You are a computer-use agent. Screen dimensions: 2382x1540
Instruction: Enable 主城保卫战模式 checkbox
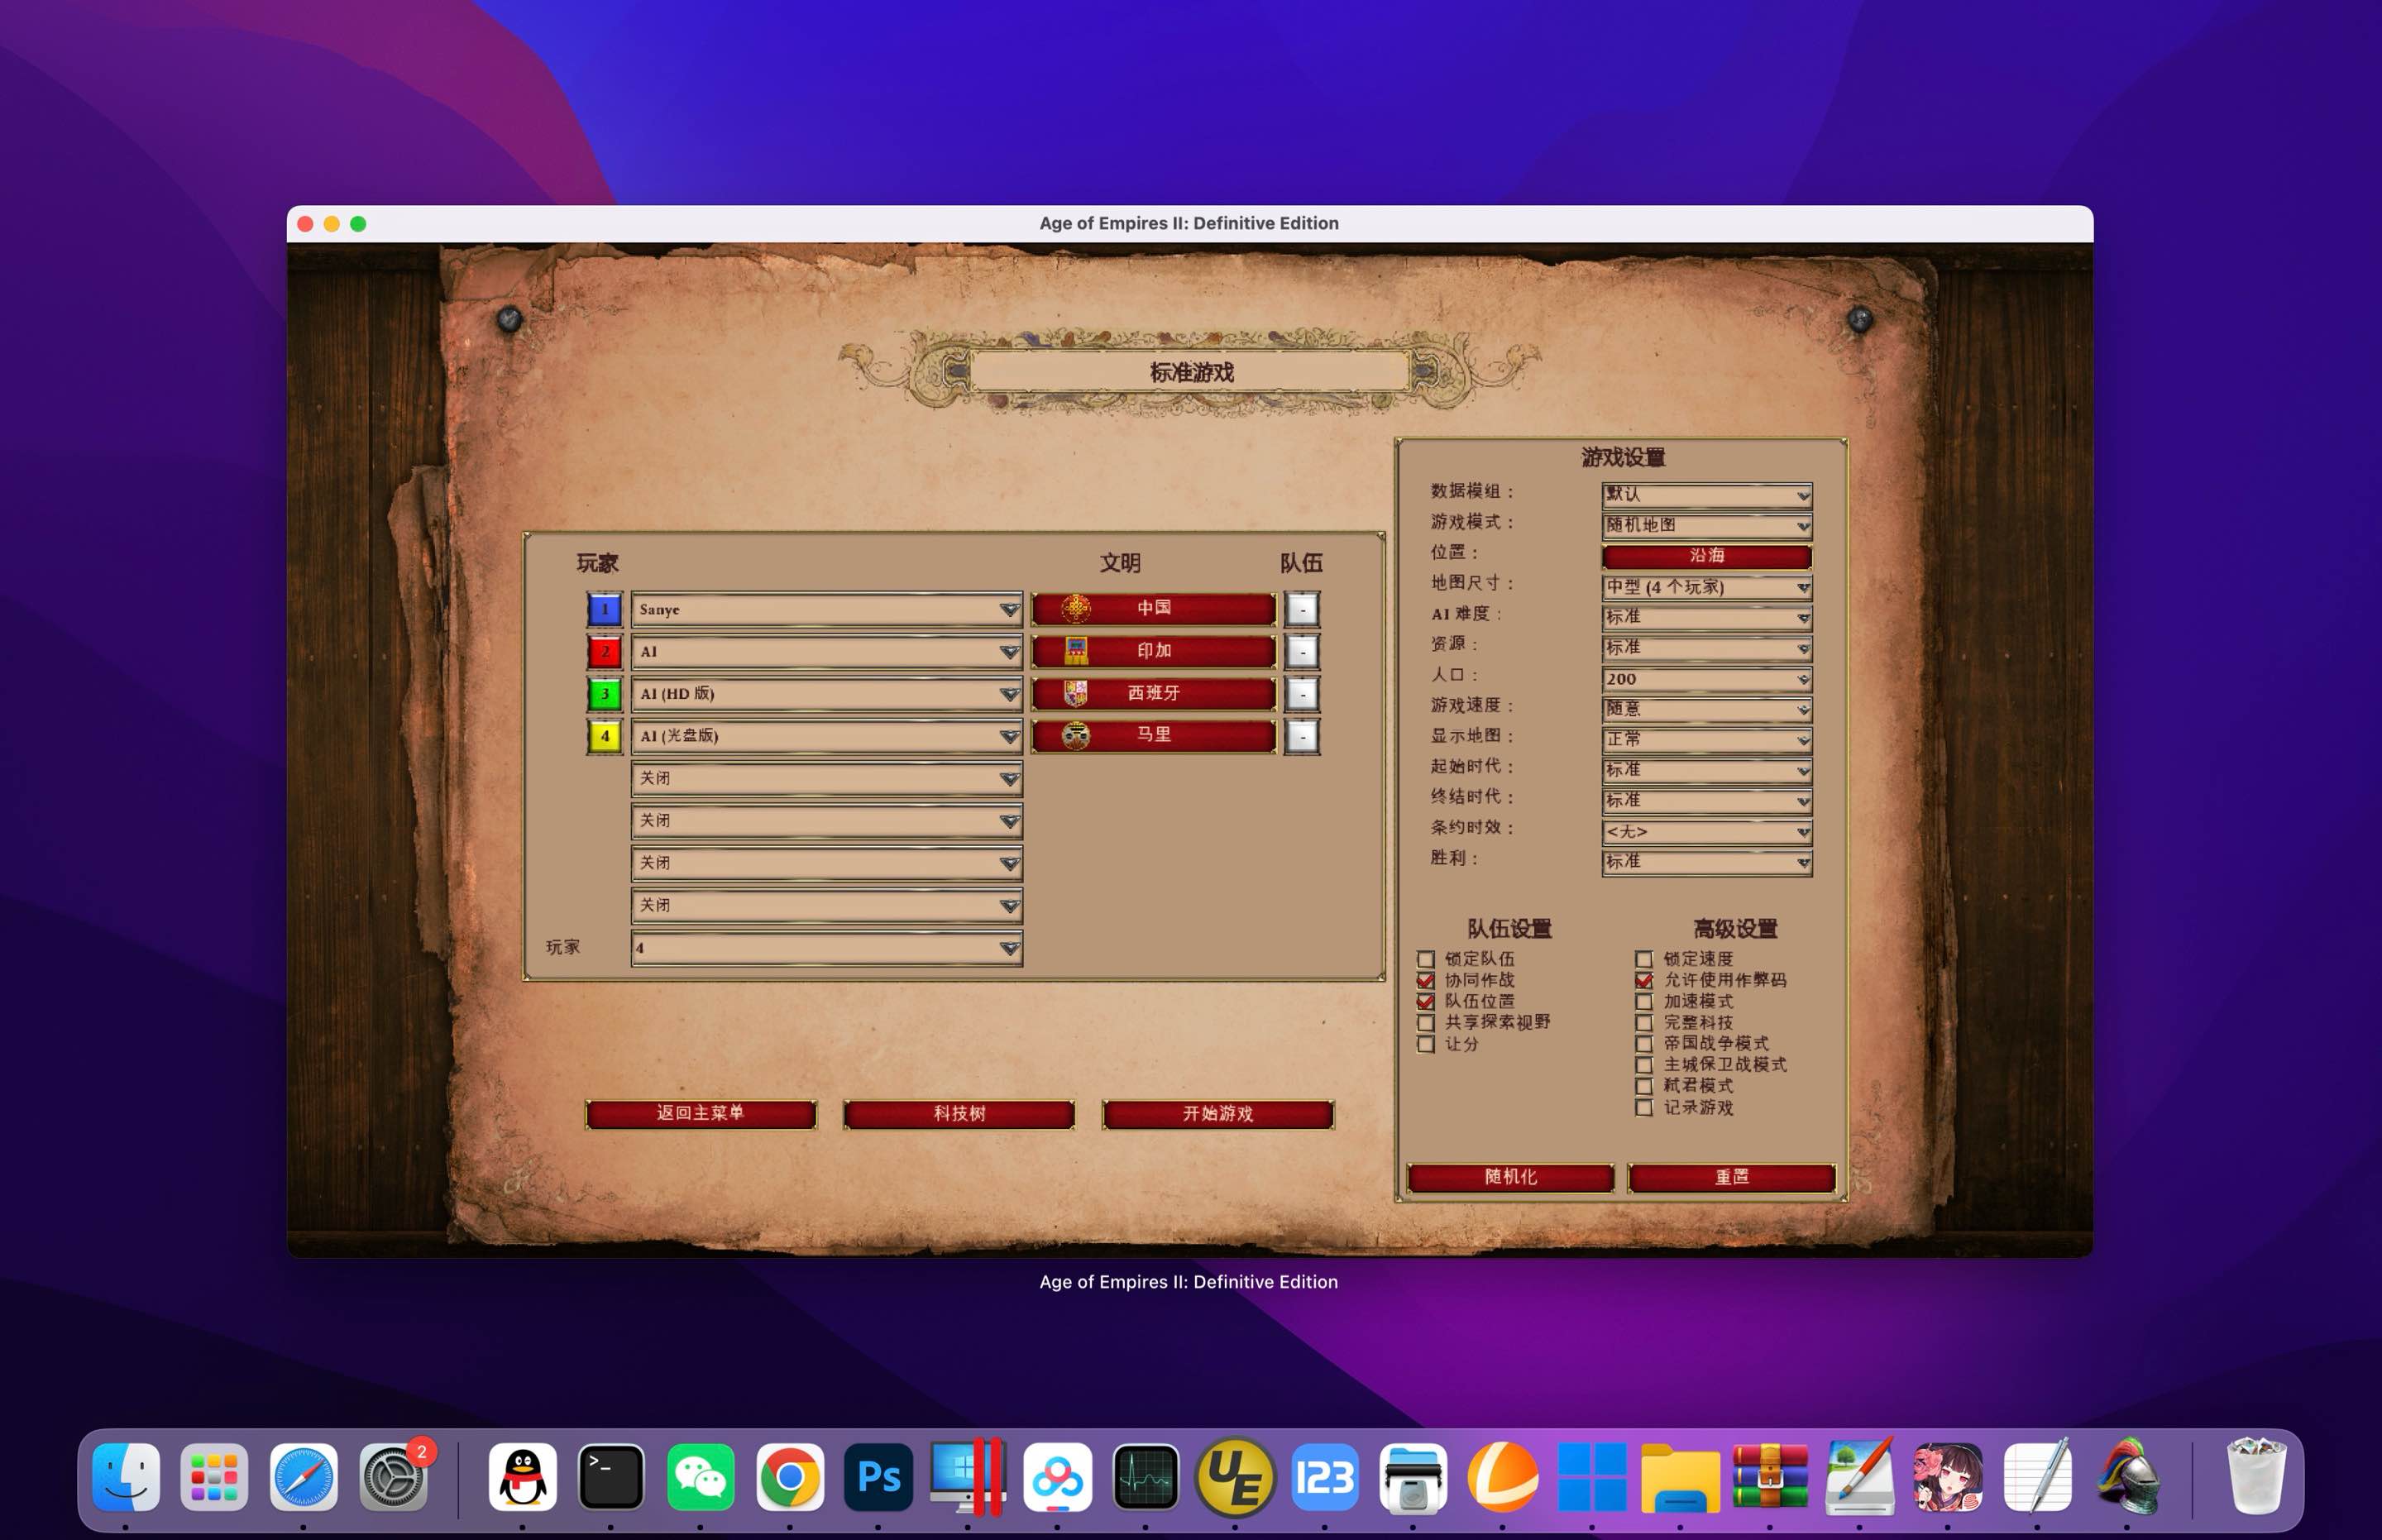[1644, 1065]
